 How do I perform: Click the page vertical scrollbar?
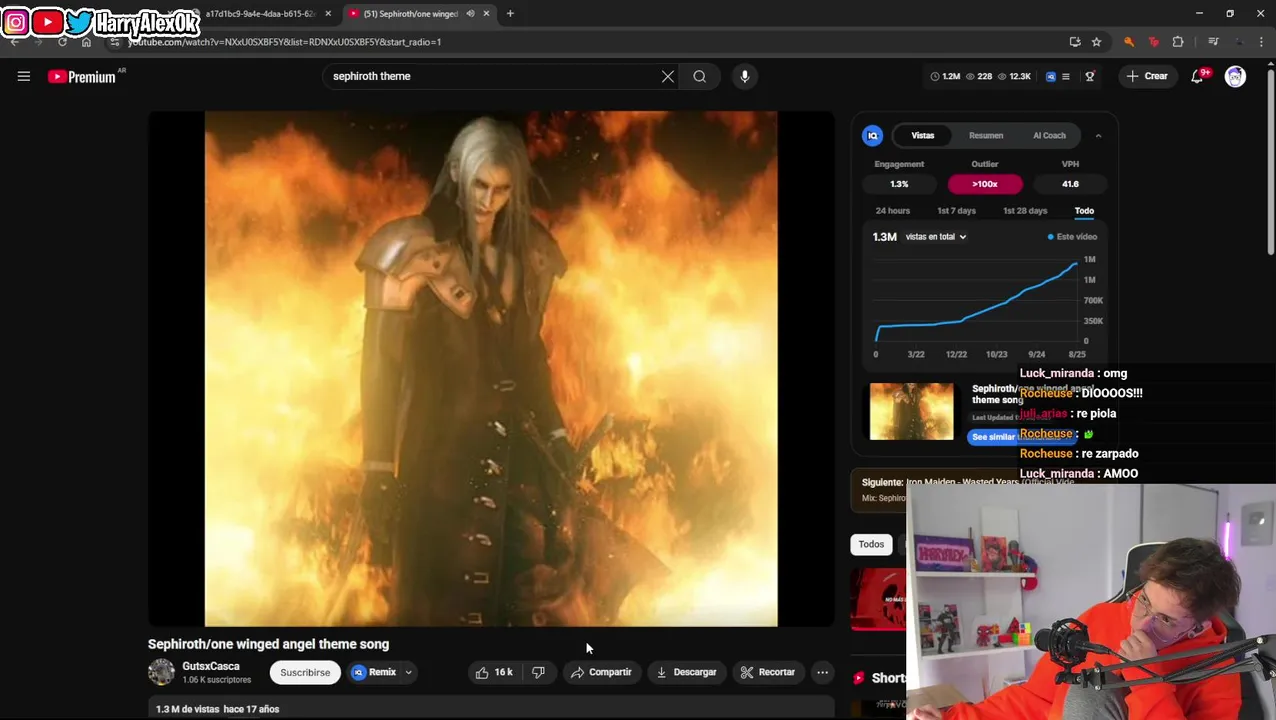click(1271, 160)
